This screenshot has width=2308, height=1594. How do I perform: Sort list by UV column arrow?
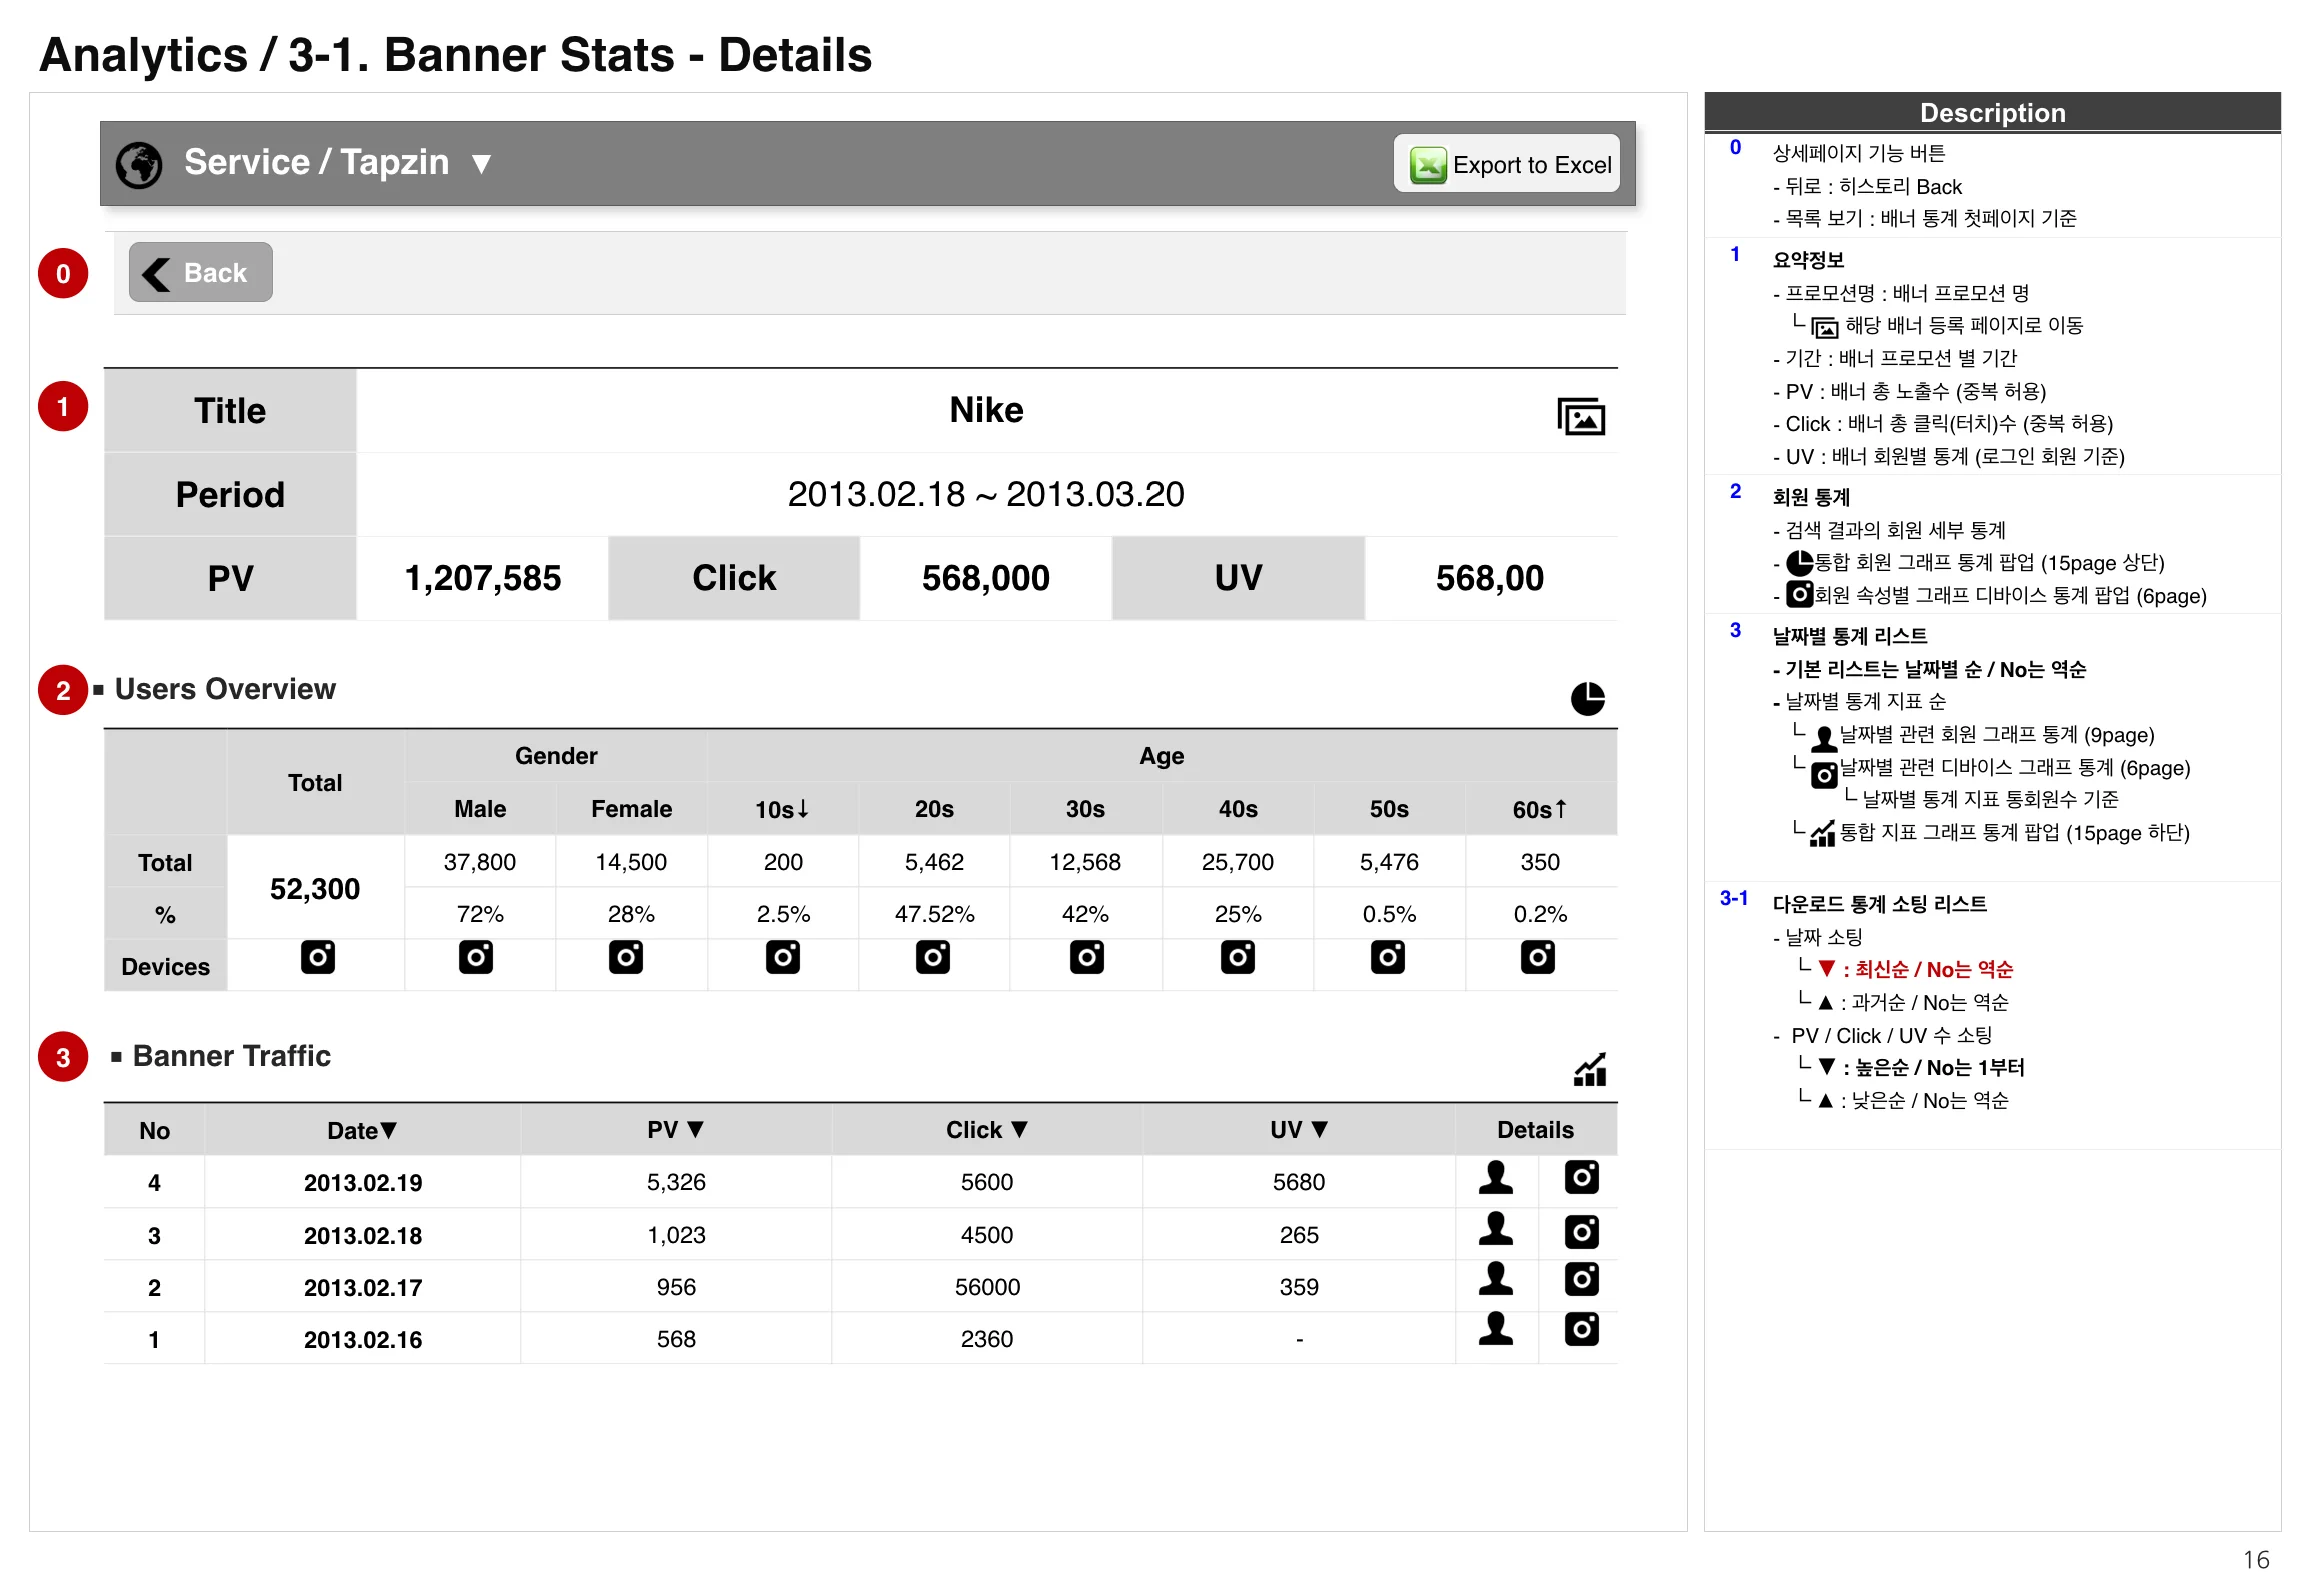click(1319, 1129)
